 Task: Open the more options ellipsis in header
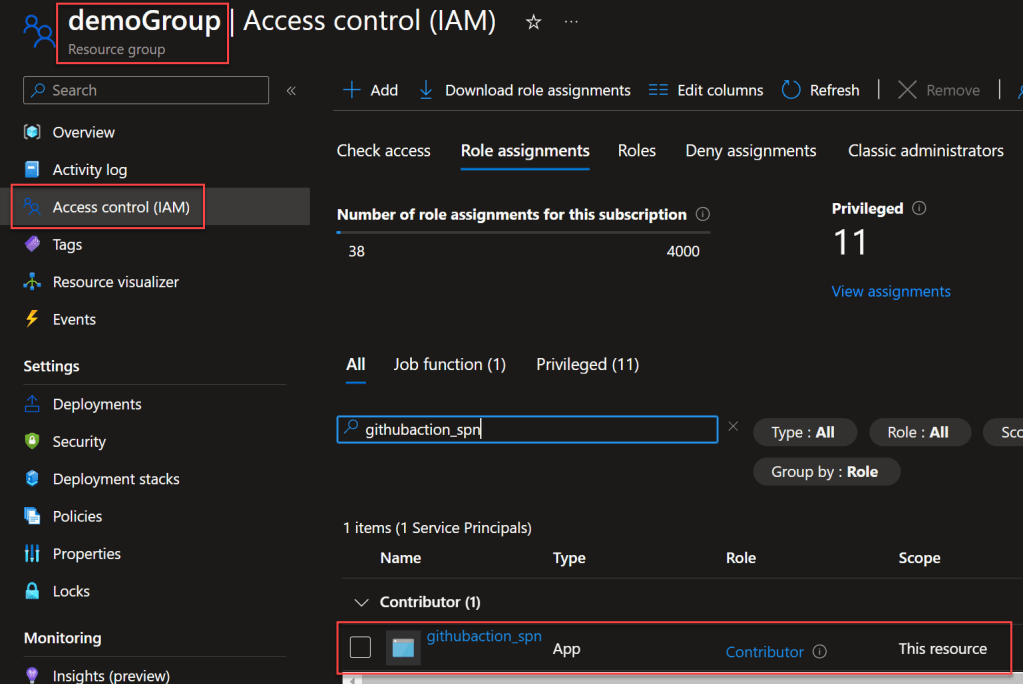pyautogui.click(x=571, y=22)
